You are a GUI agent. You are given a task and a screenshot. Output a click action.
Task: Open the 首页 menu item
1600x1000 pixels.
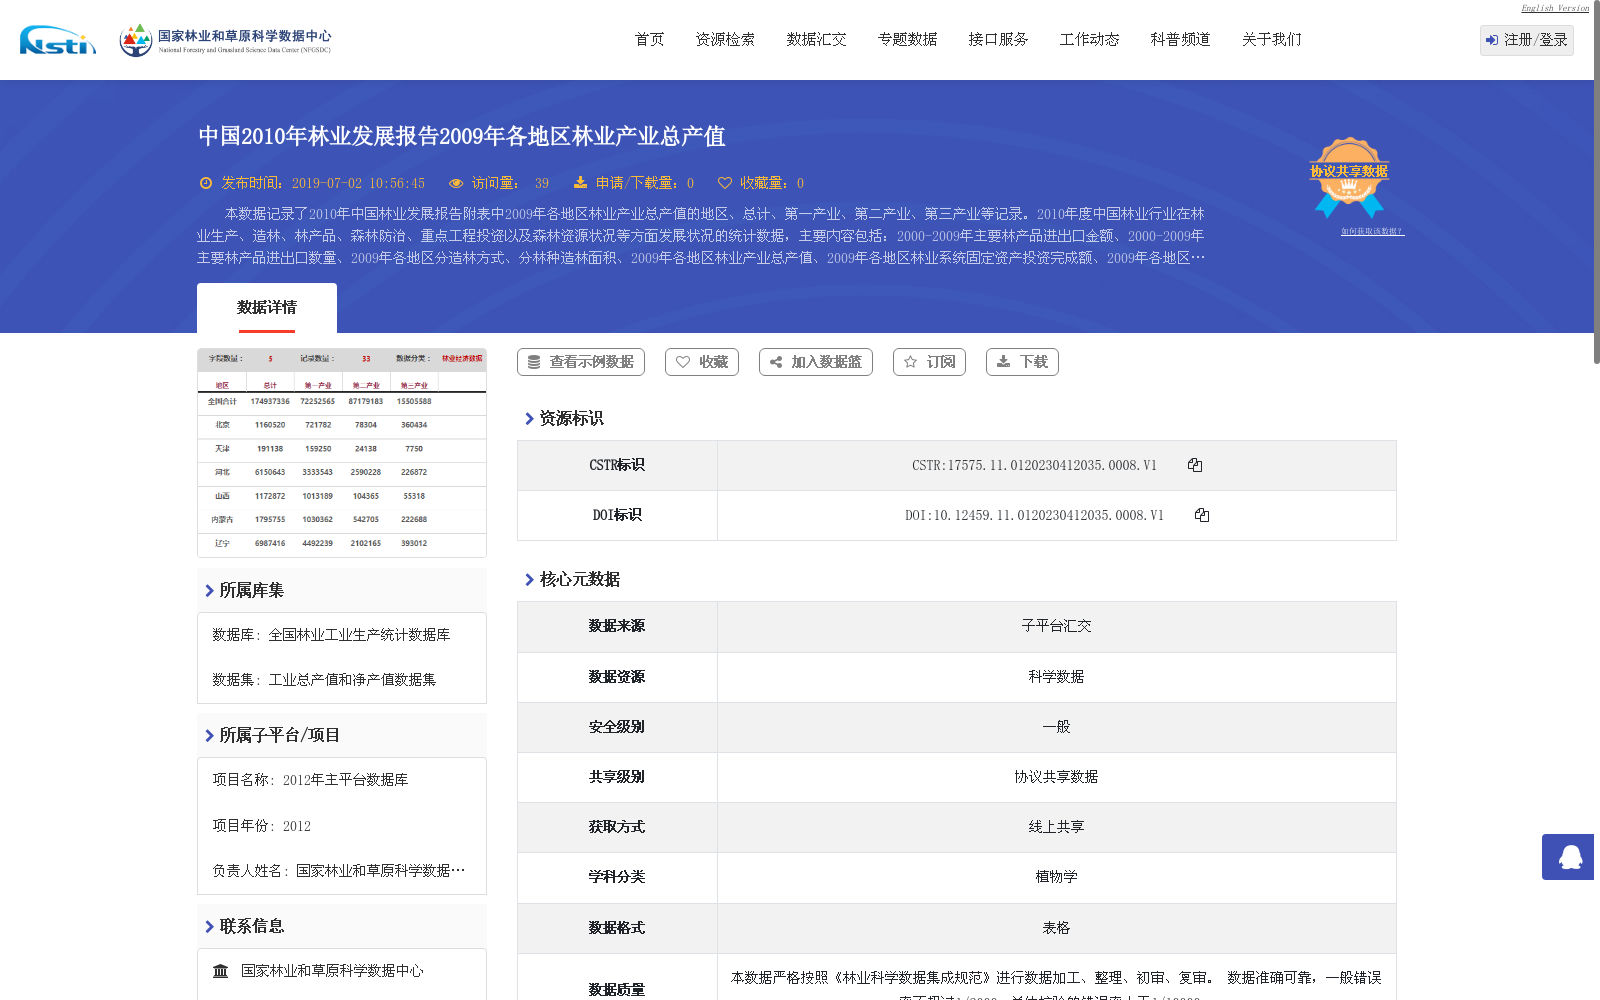(x=649, y=39)
